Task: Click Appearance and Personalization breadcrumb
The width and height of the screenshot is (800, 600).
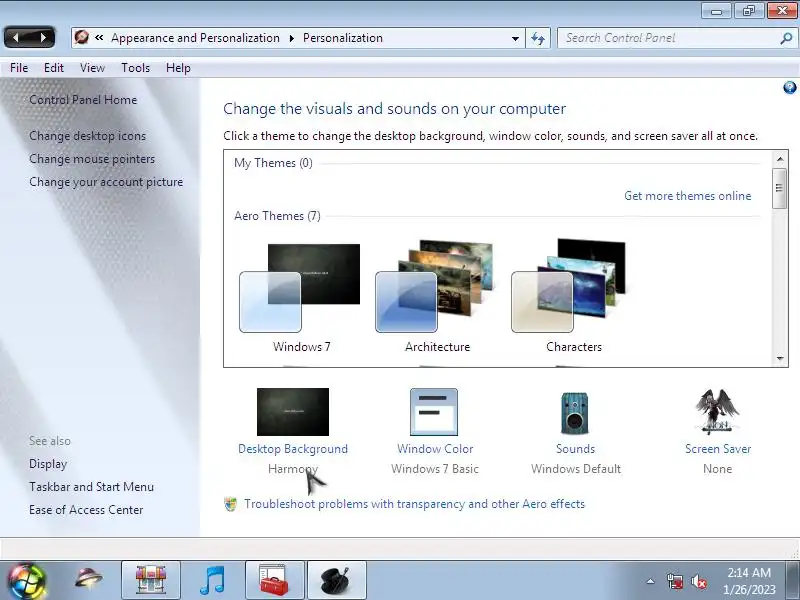Action: click(195, 38)
